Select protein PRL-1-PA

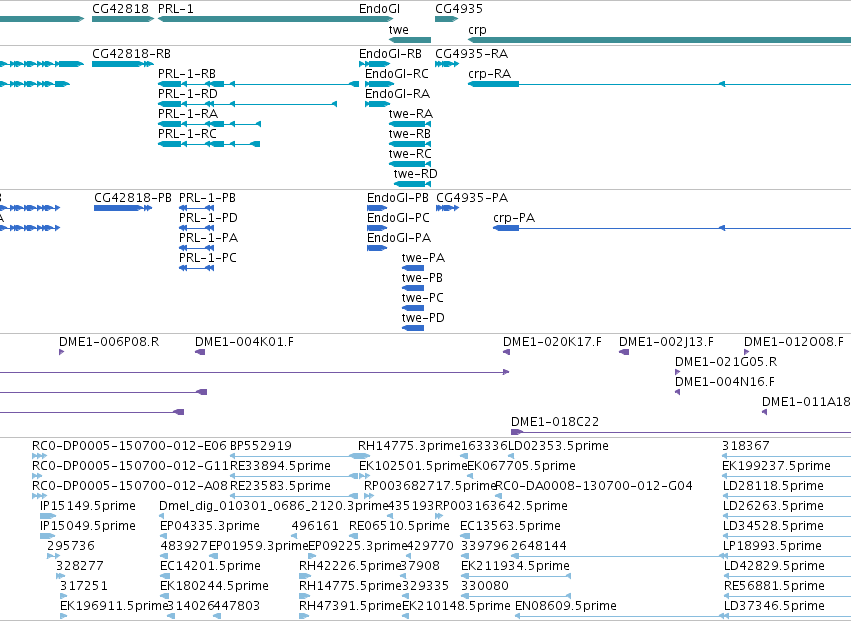[196, 248]
